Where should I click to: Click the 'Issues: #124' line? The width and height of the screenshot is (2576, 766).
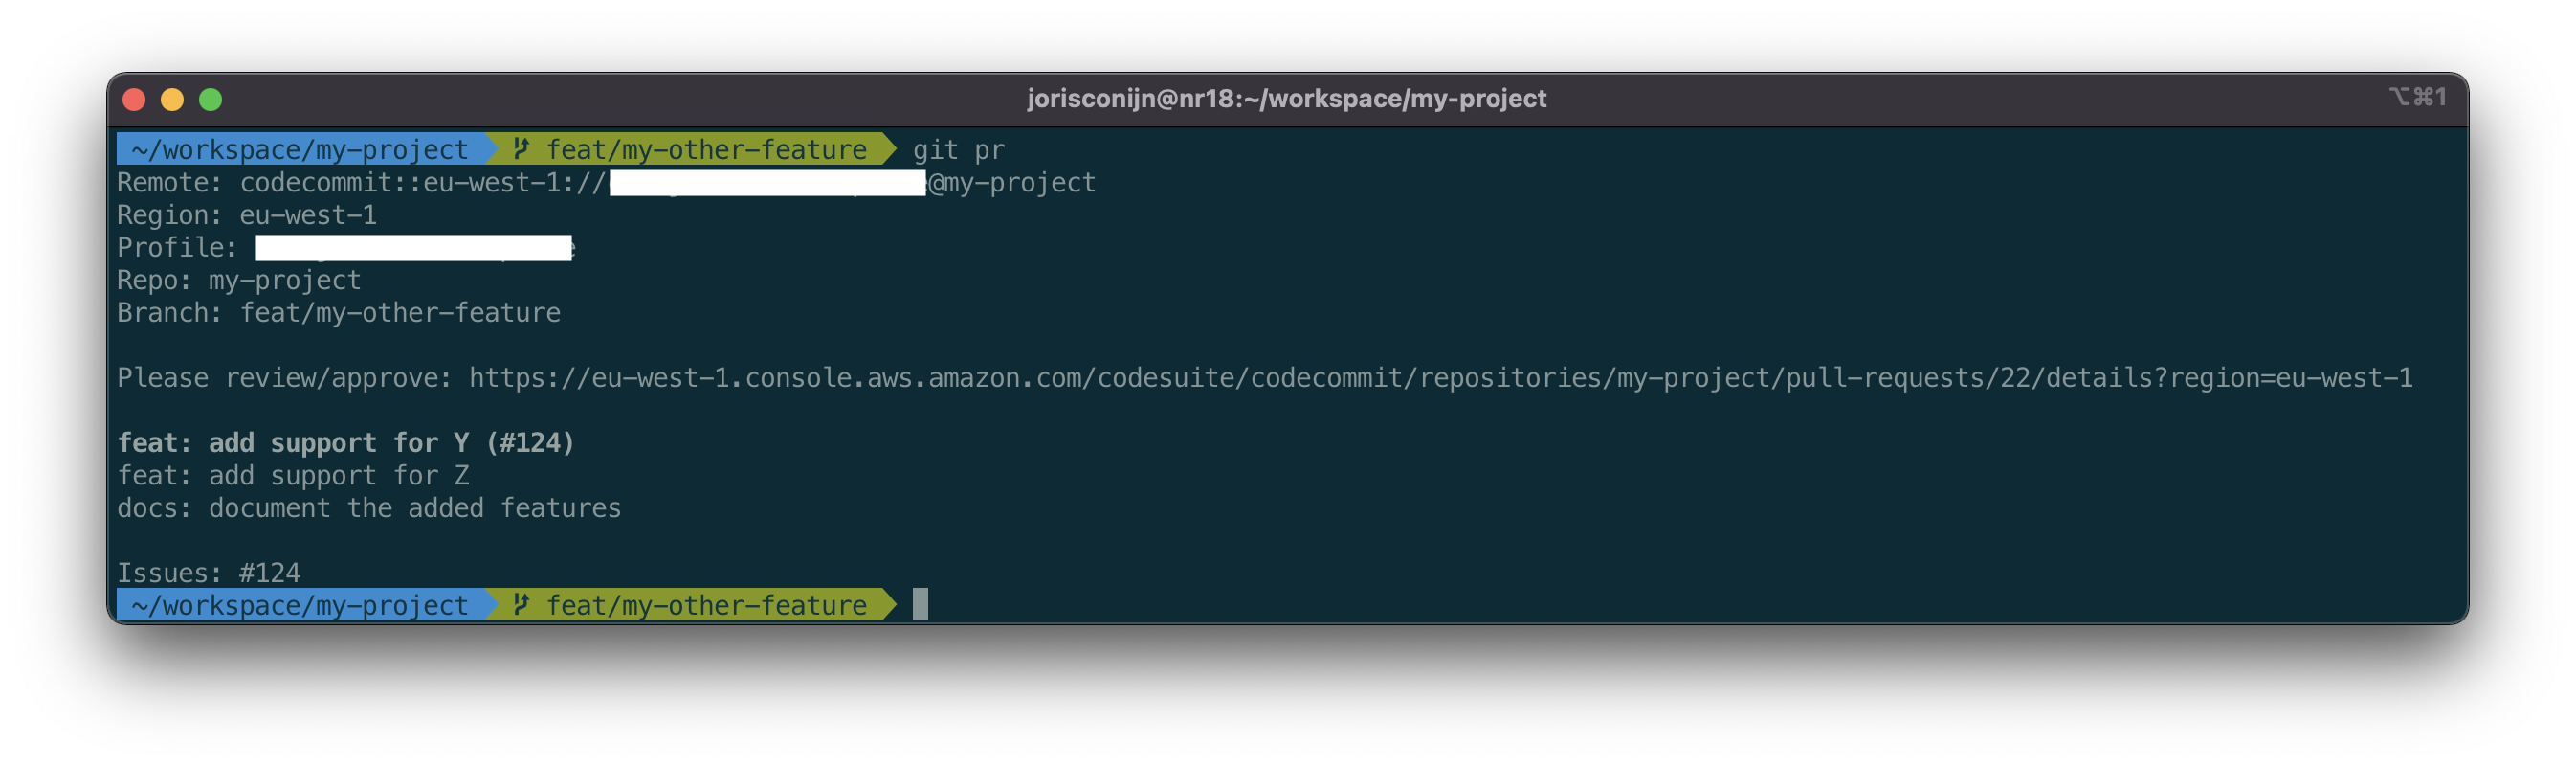(208, 573)
